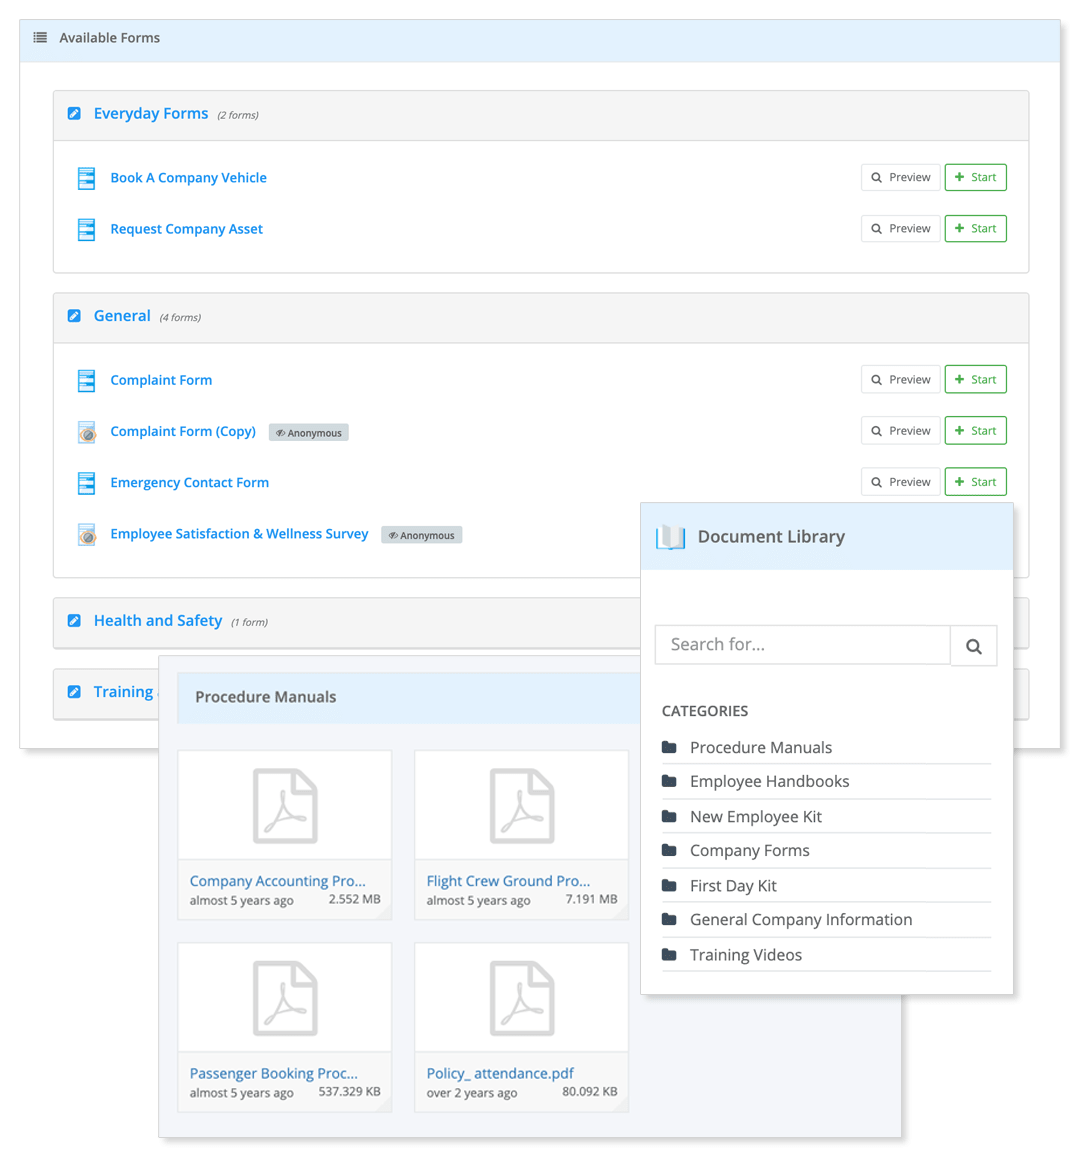Screen dimensions: 1080x1158
Task: Preview the Complaint Form
Action: [900, 379]
